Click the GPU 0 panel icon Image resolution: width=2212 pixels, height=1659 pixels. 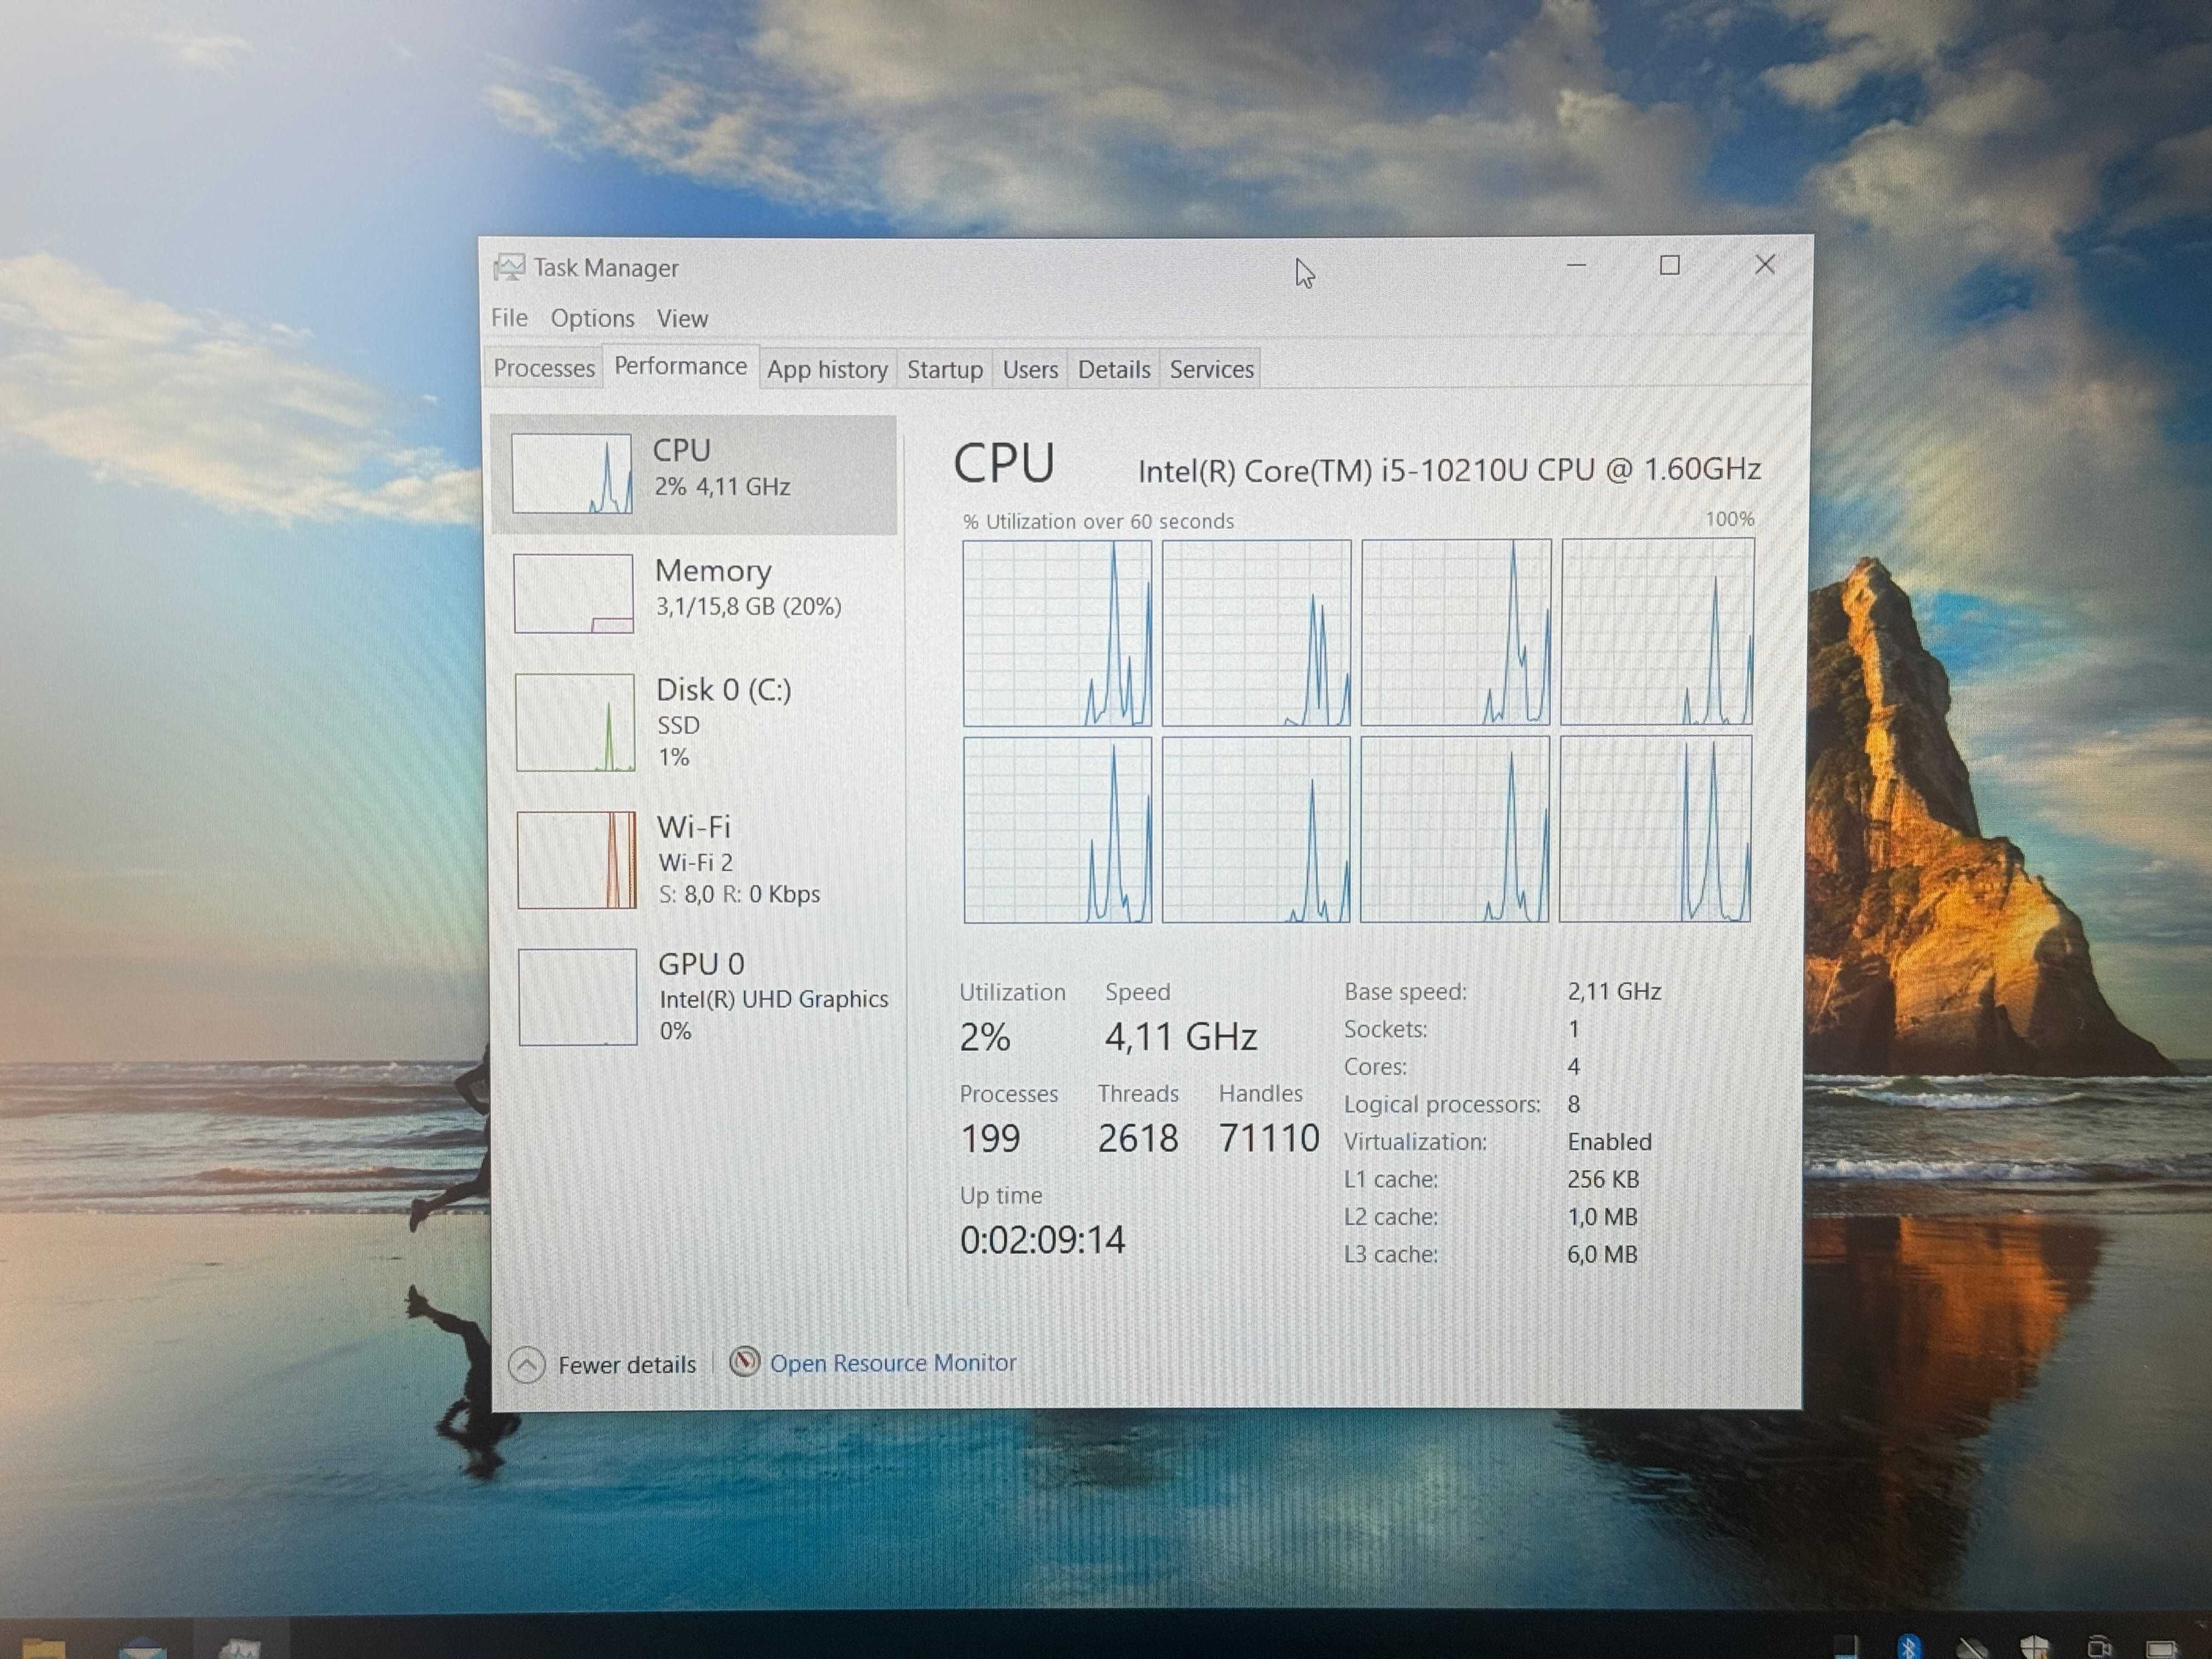(x=575, y=997)
